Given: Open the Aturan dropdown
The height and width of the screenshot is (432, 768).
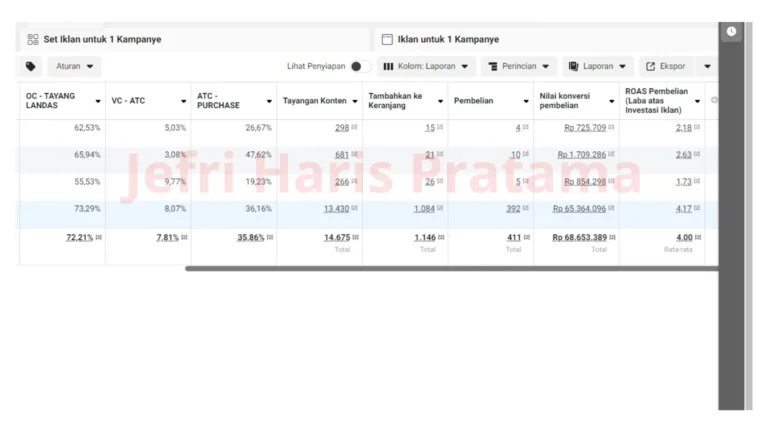Looking at the screenshot, I should [78, 67].
